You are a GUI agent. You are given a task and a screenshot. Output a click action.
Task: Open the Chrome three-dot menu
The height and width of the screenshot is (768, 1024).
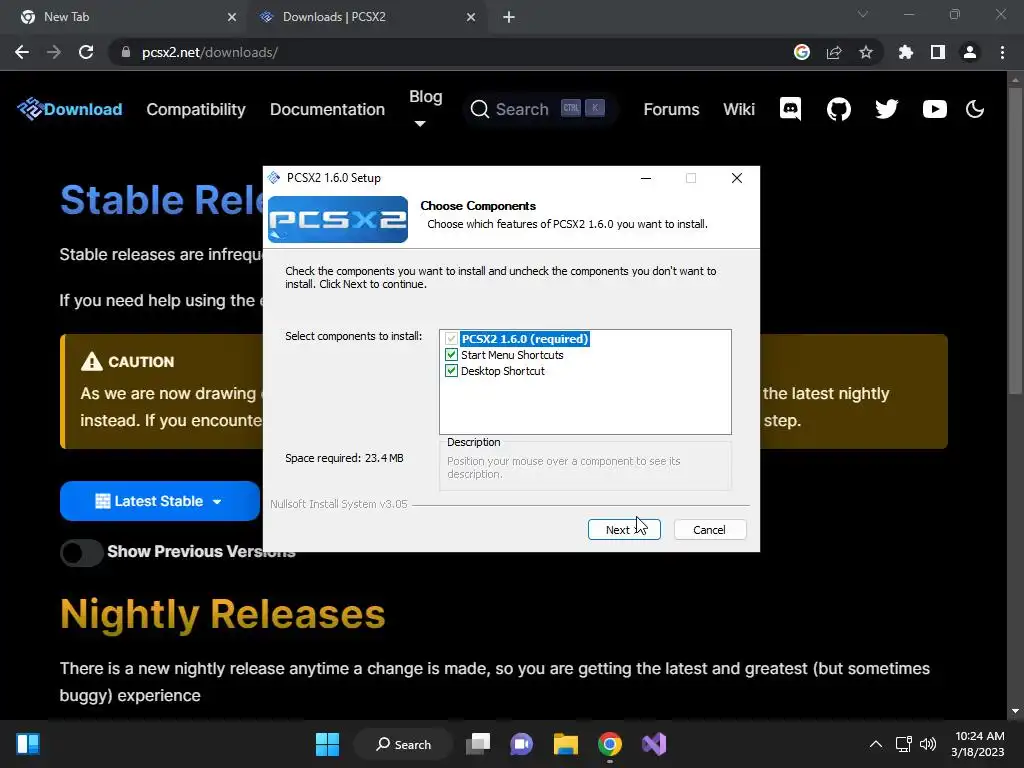coord(1002,52)
